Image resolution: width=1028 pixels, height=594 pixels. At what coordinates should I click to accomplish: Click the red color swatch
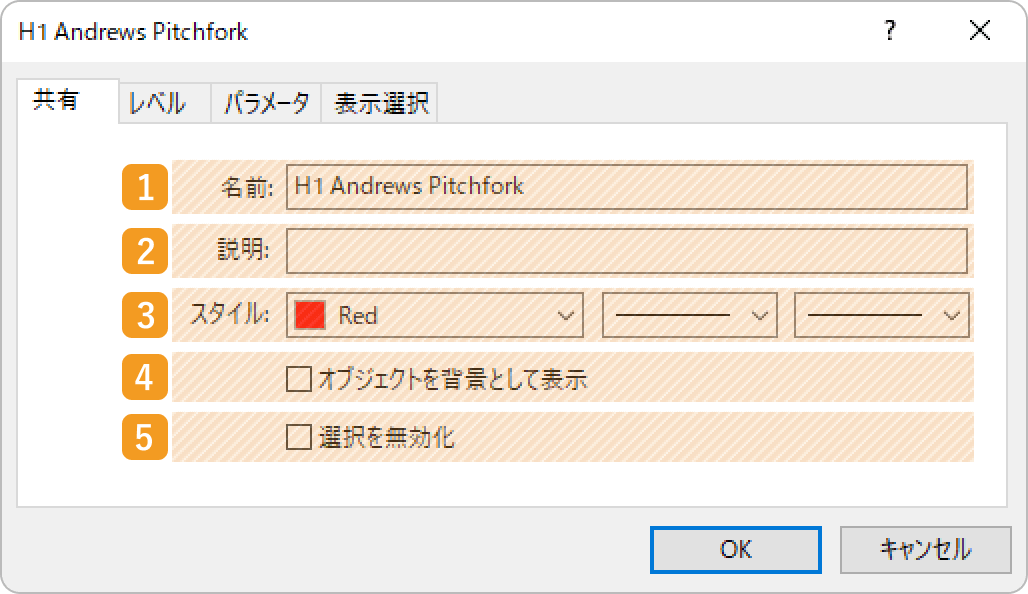[x=310, y=315]
